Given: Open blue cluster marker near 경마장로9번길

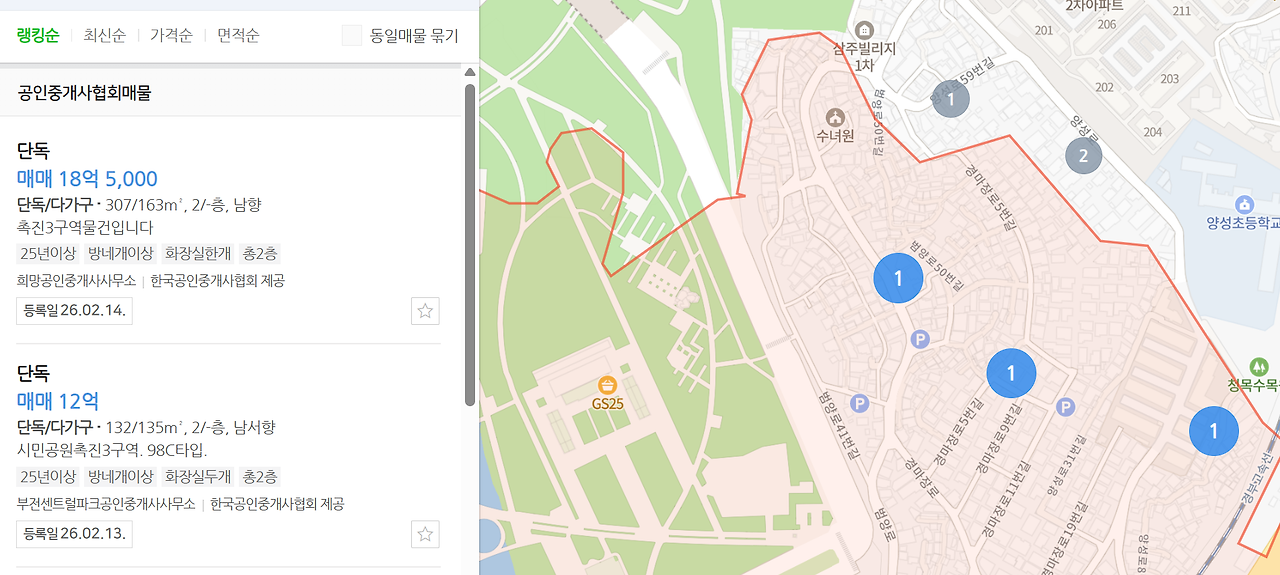Looking at the screenshot, I should (1011, 373).
